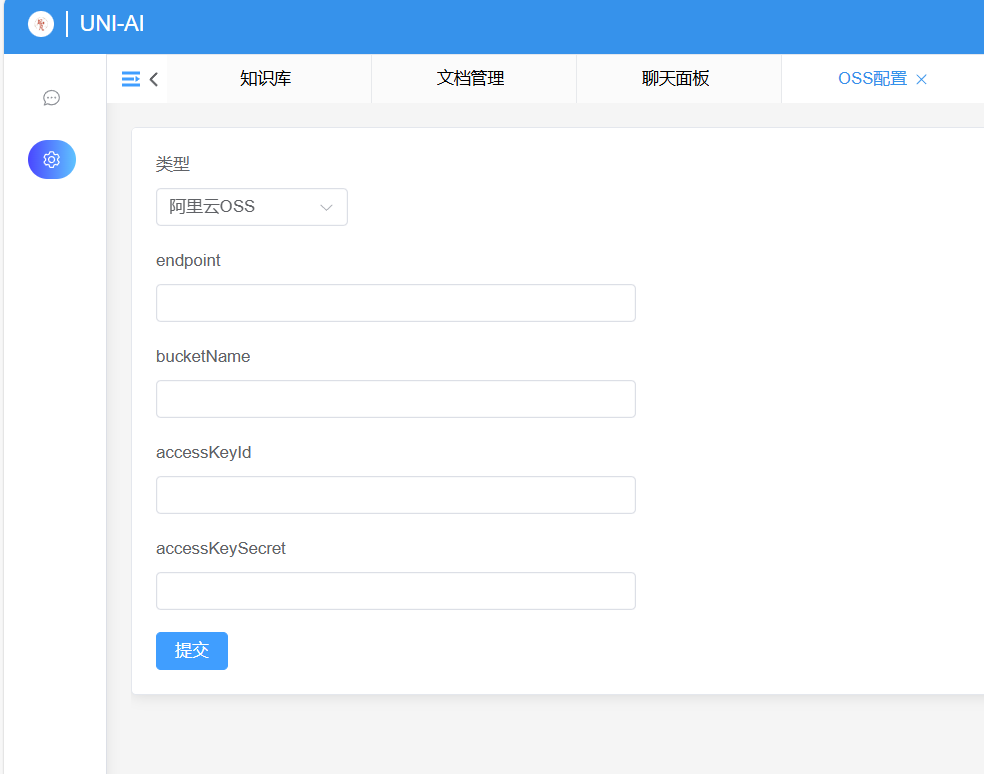Click the UNI-AI logo avatar in the header

point(40,23)
